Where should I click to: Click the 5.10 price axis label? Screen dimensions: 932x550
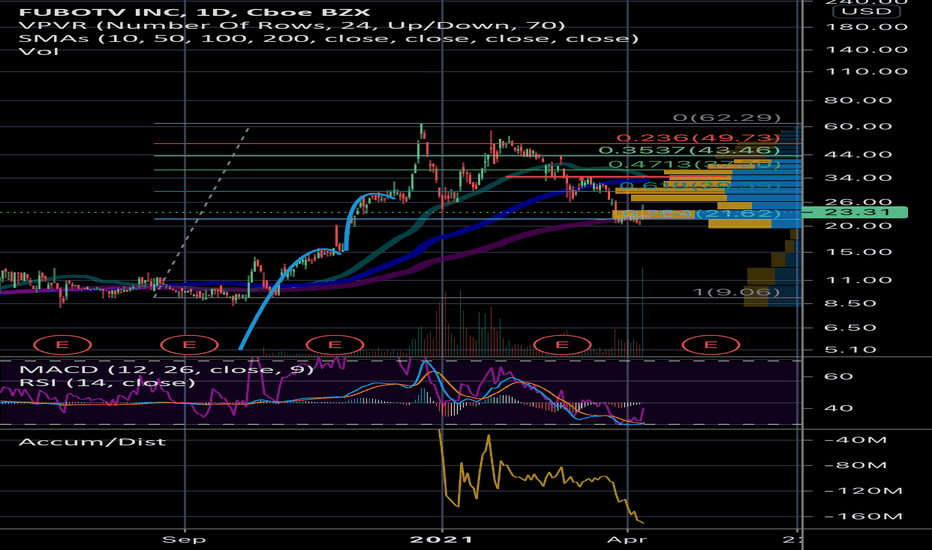click(x=850, y=350)
